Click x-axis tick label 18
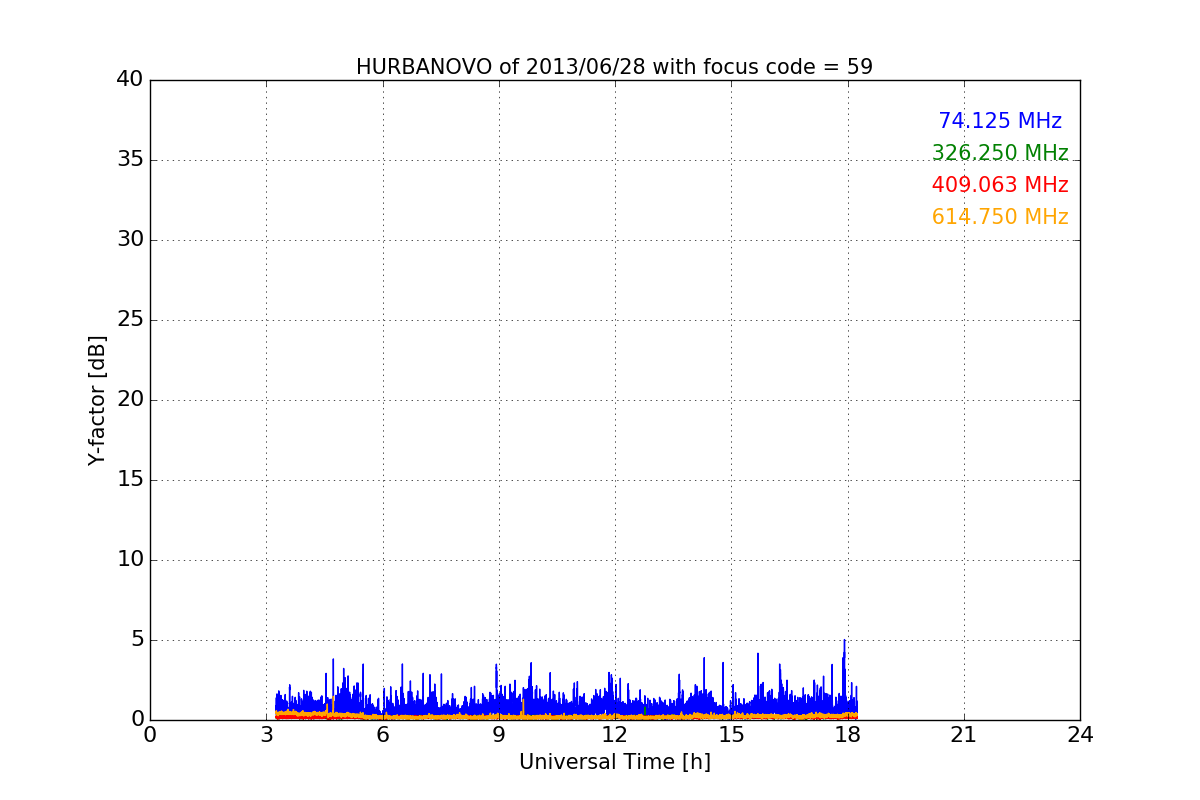This screenshot has height=800, width=1200. click(847, 734)
